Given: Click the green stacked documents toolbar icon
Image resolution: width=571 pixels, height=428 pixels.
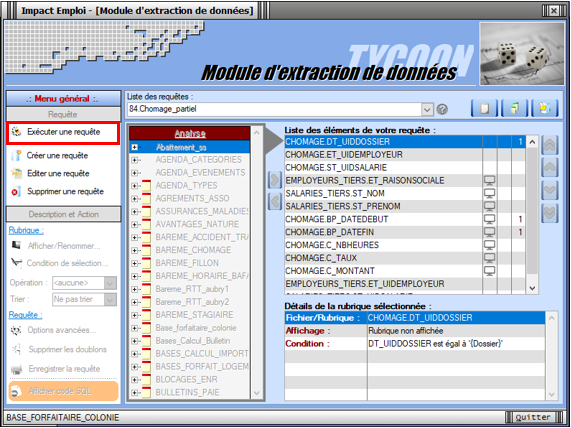Looking at the screenshot, I should (514, 109).
